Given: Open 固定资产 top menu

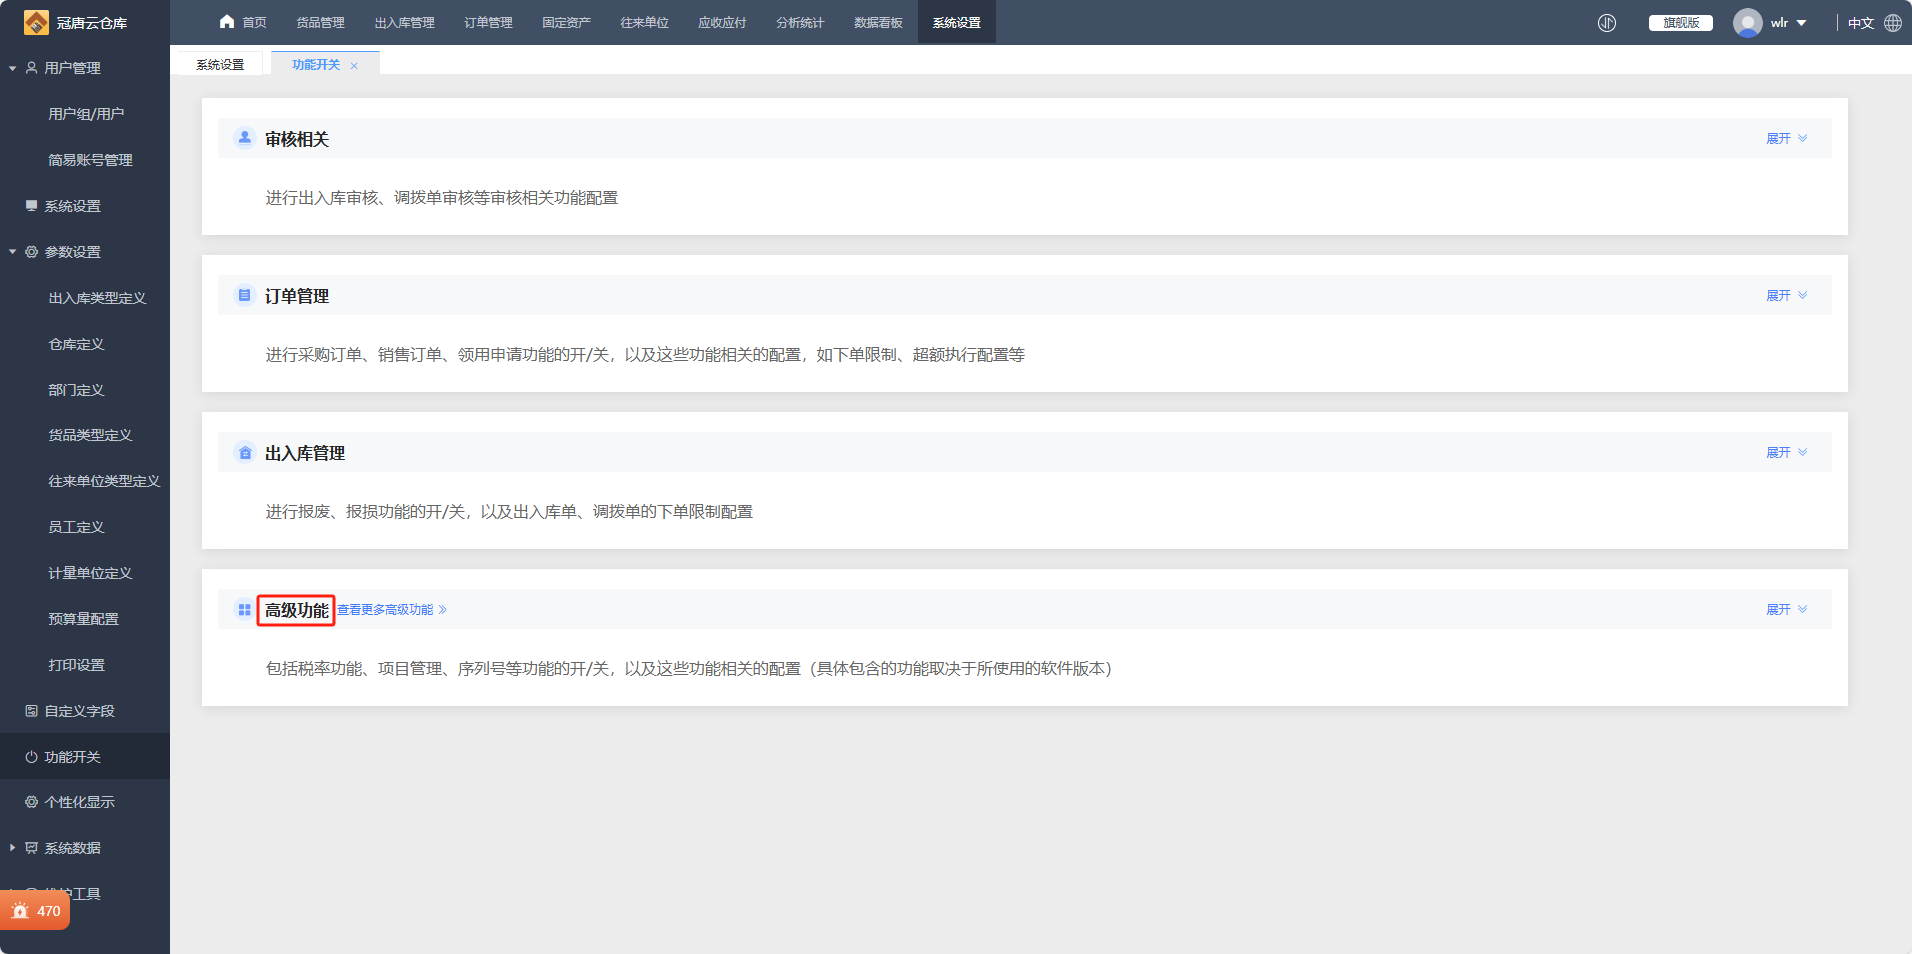Looking at the screenshot, I should pos(566,23).
